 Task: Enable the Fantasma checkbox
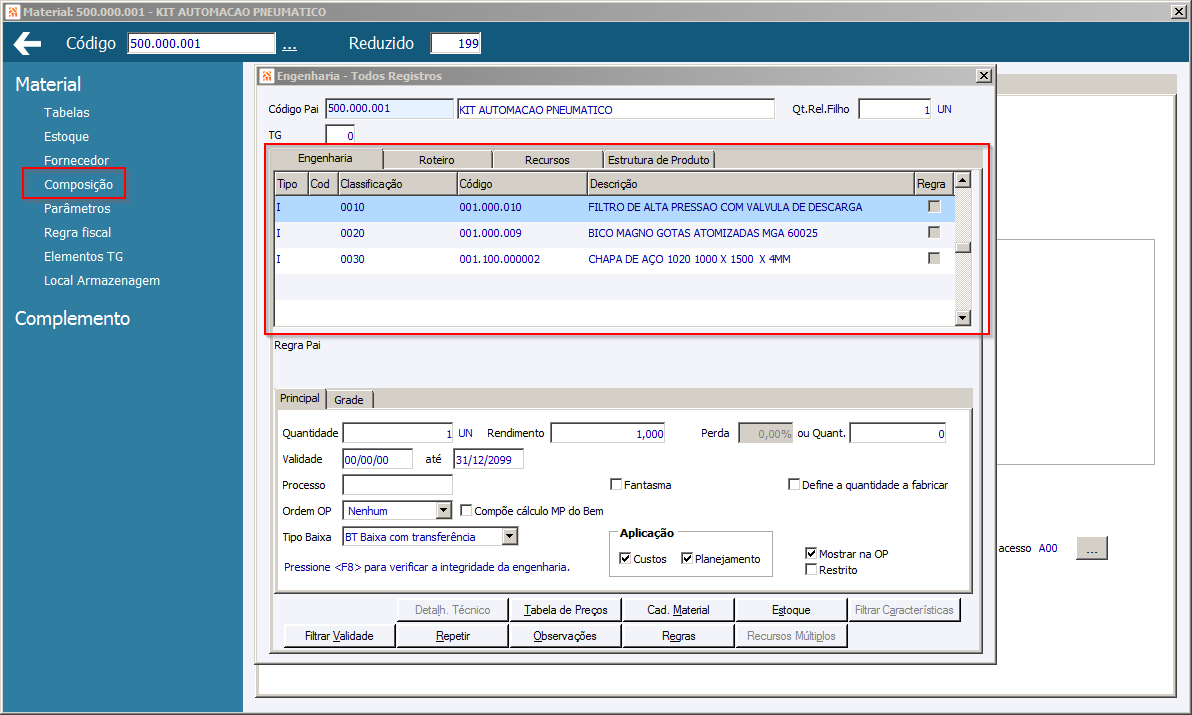pos(616,485)
